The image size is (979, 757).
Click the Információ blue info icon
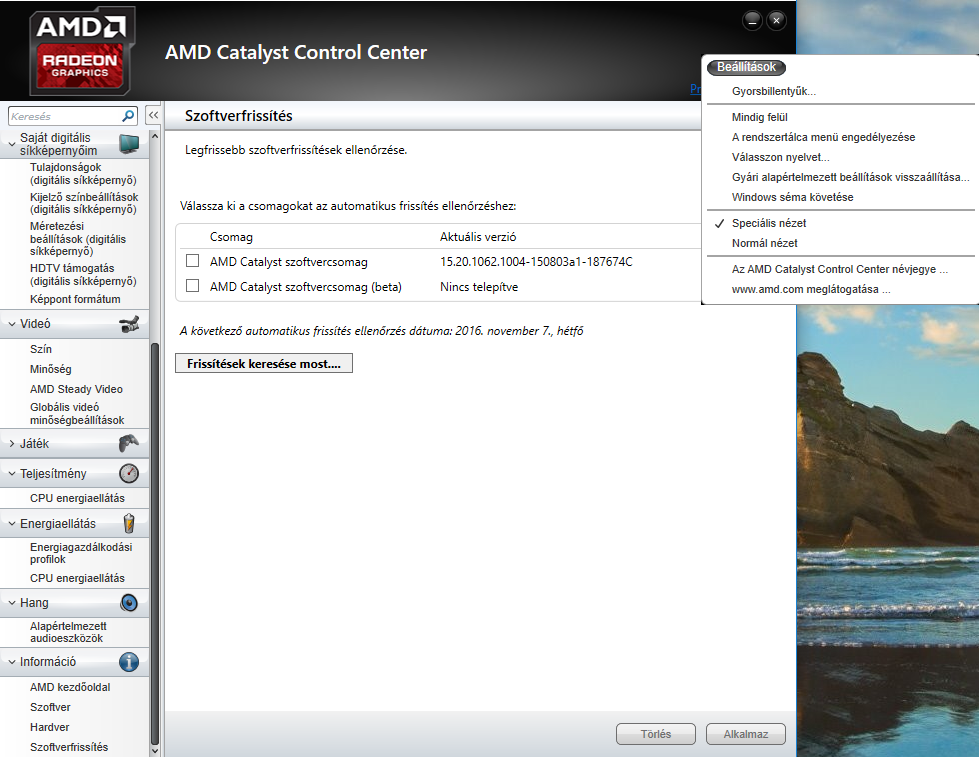(x=129, y=661)
